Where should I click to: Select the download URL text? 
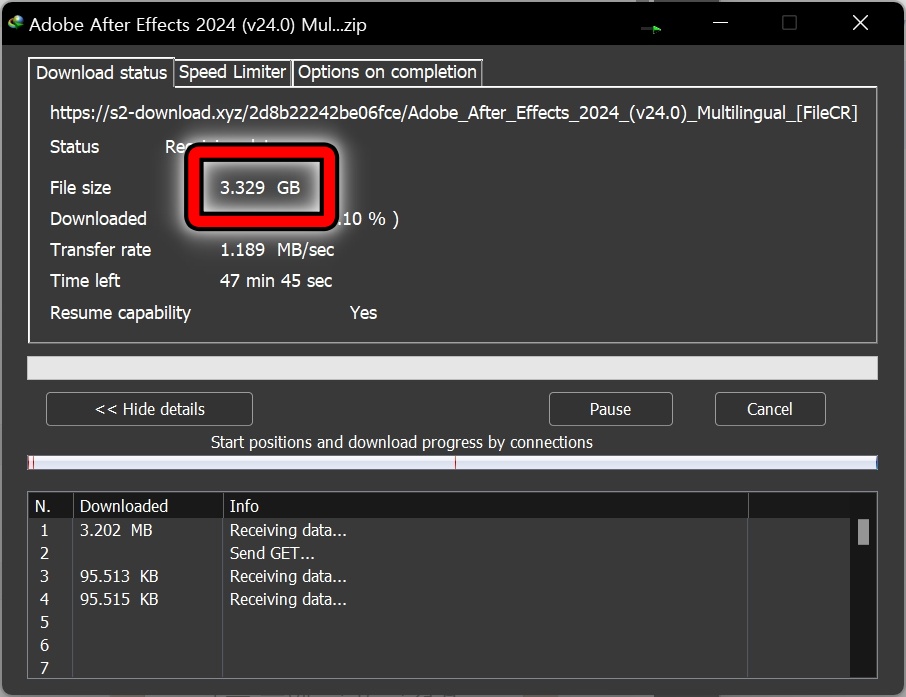click(454, 113)
